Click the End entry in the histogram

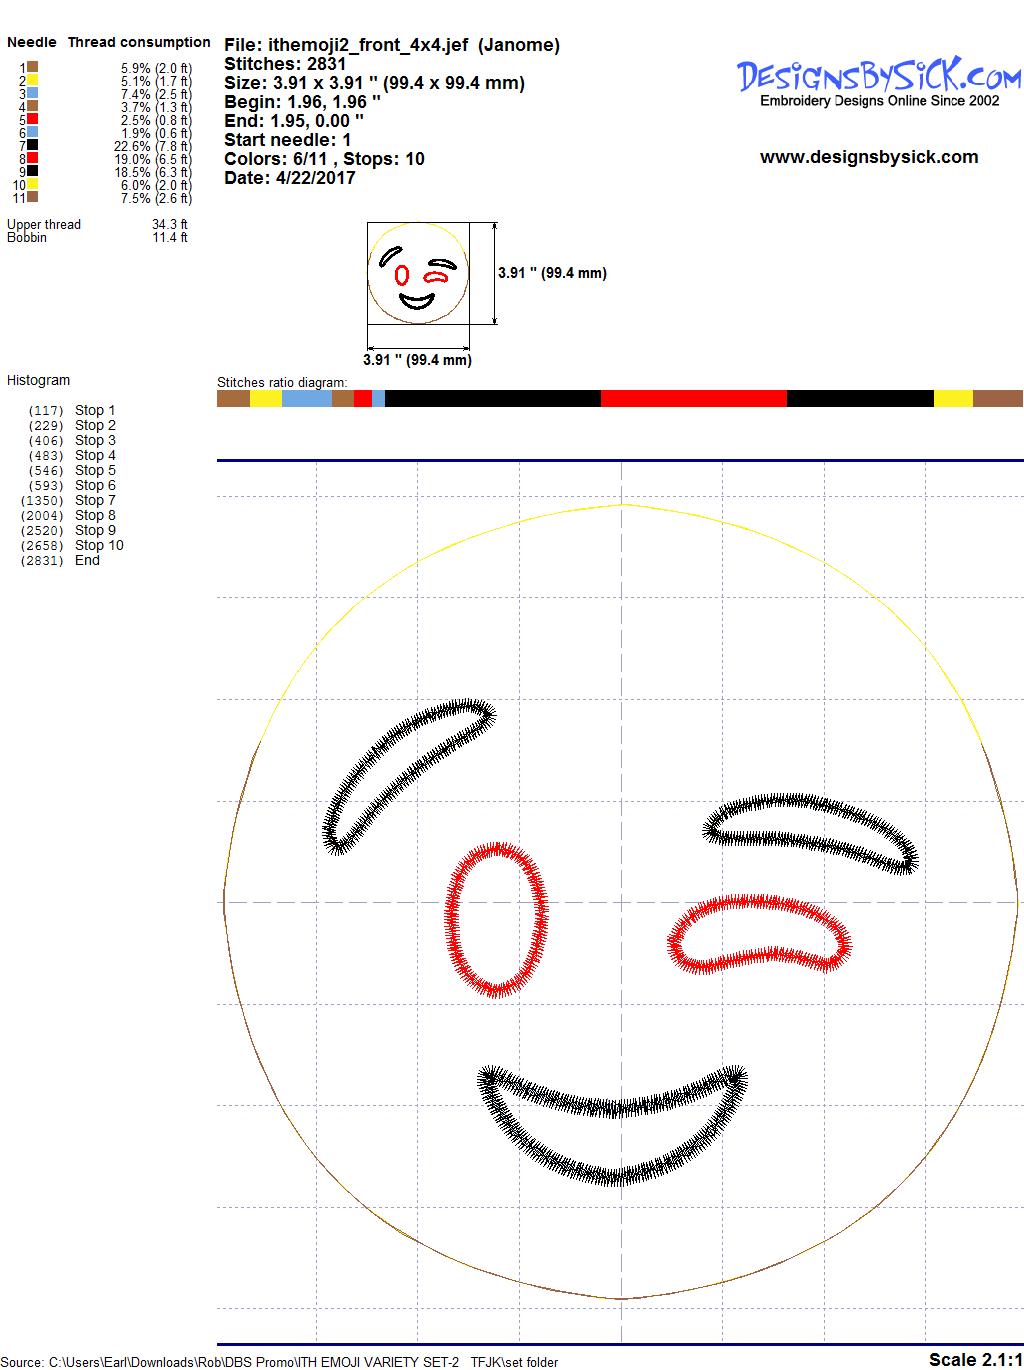(x=87, y=560)
